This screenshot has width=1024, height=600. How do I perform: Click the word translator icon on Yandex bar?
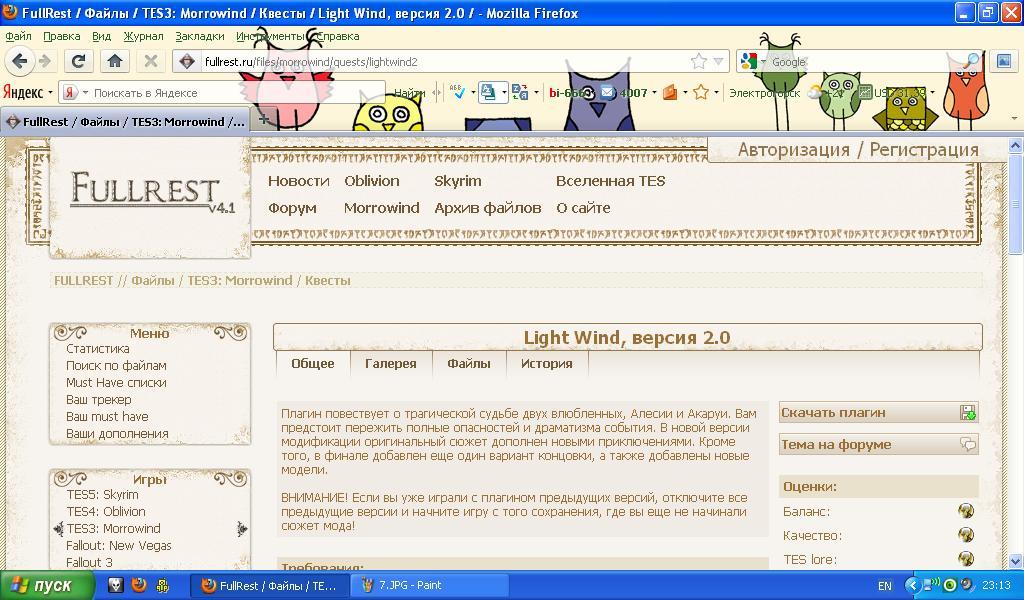(520, 93)
